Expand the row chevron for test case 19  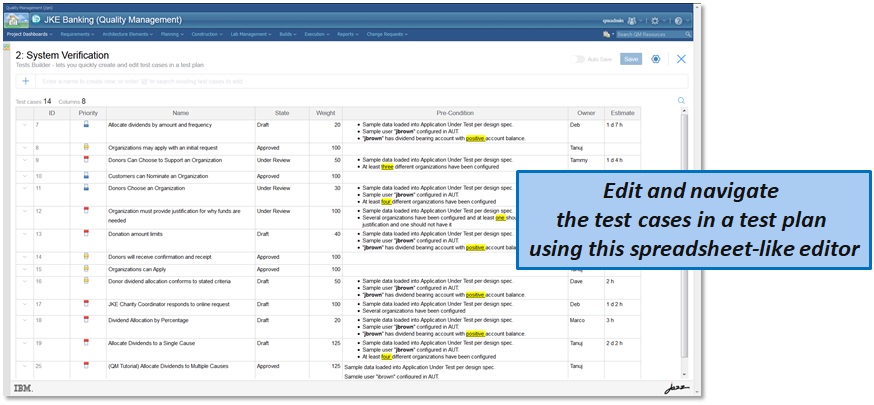pos(25,343)
